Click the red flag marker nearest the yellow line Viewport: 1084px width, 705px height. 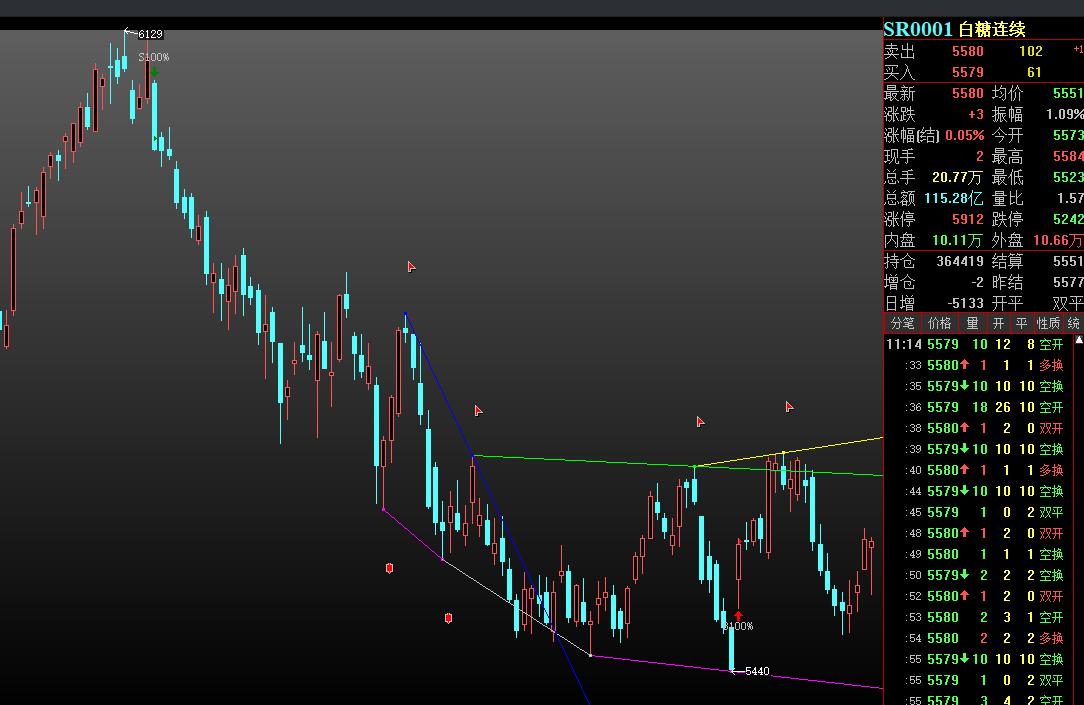789,406
